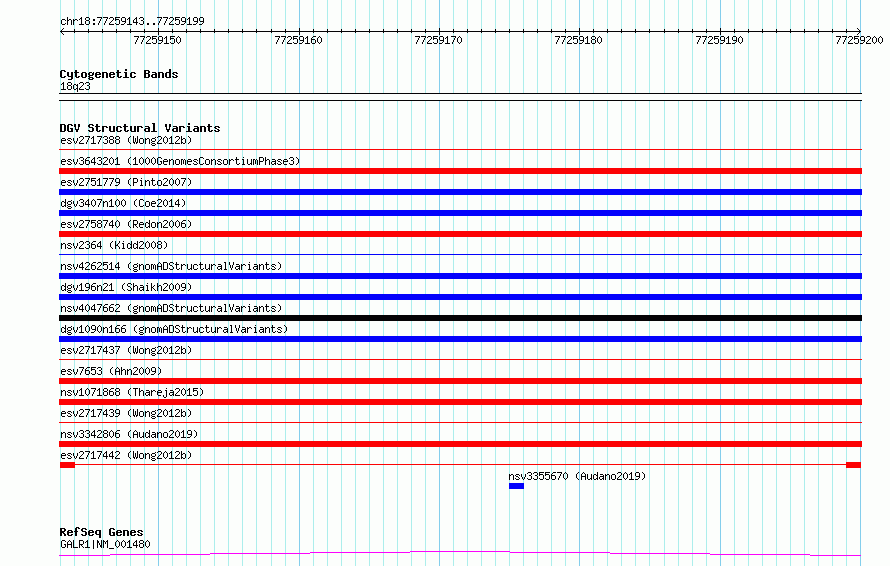
Task: Click the nsv3342806 (Audano2019) red bar
Action: 460,444
